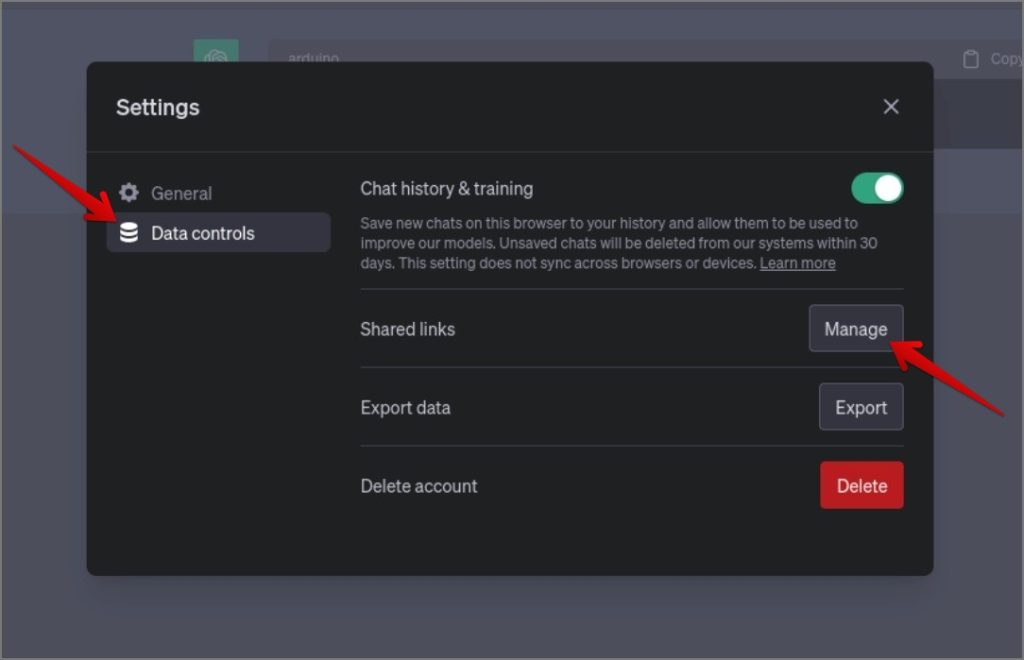1024x660 pixels.
Task: Click the Copy text in background code header
Action: [1006, 59]
